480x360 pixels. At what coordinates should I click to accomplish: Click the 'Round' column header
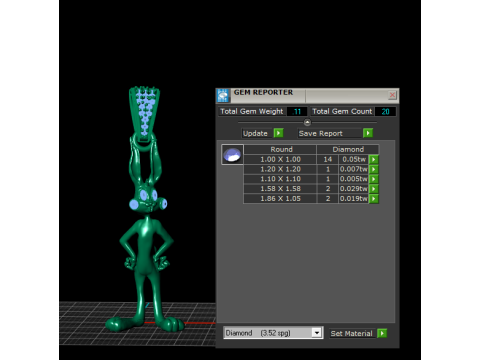point(280,149)
